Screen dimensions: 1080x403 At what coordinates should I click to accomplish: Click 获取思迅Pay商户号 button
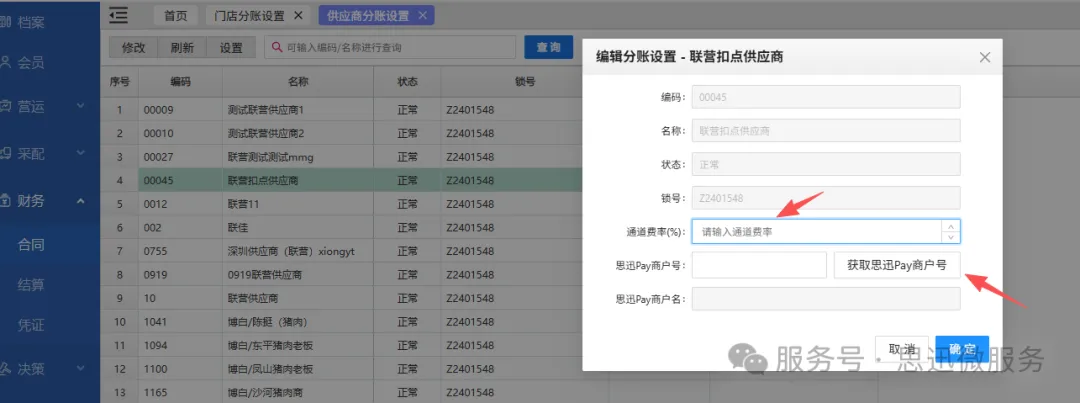point(897,265)
